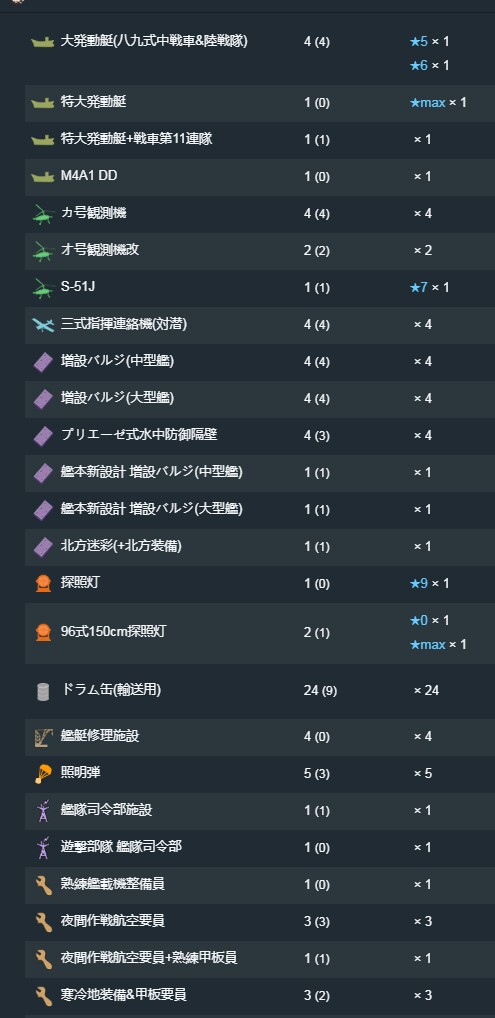Click the ★max improvement label for 特大発動艇
Image resolution: width=495 pixels, height=1018 pixels.
coord(427,103)
